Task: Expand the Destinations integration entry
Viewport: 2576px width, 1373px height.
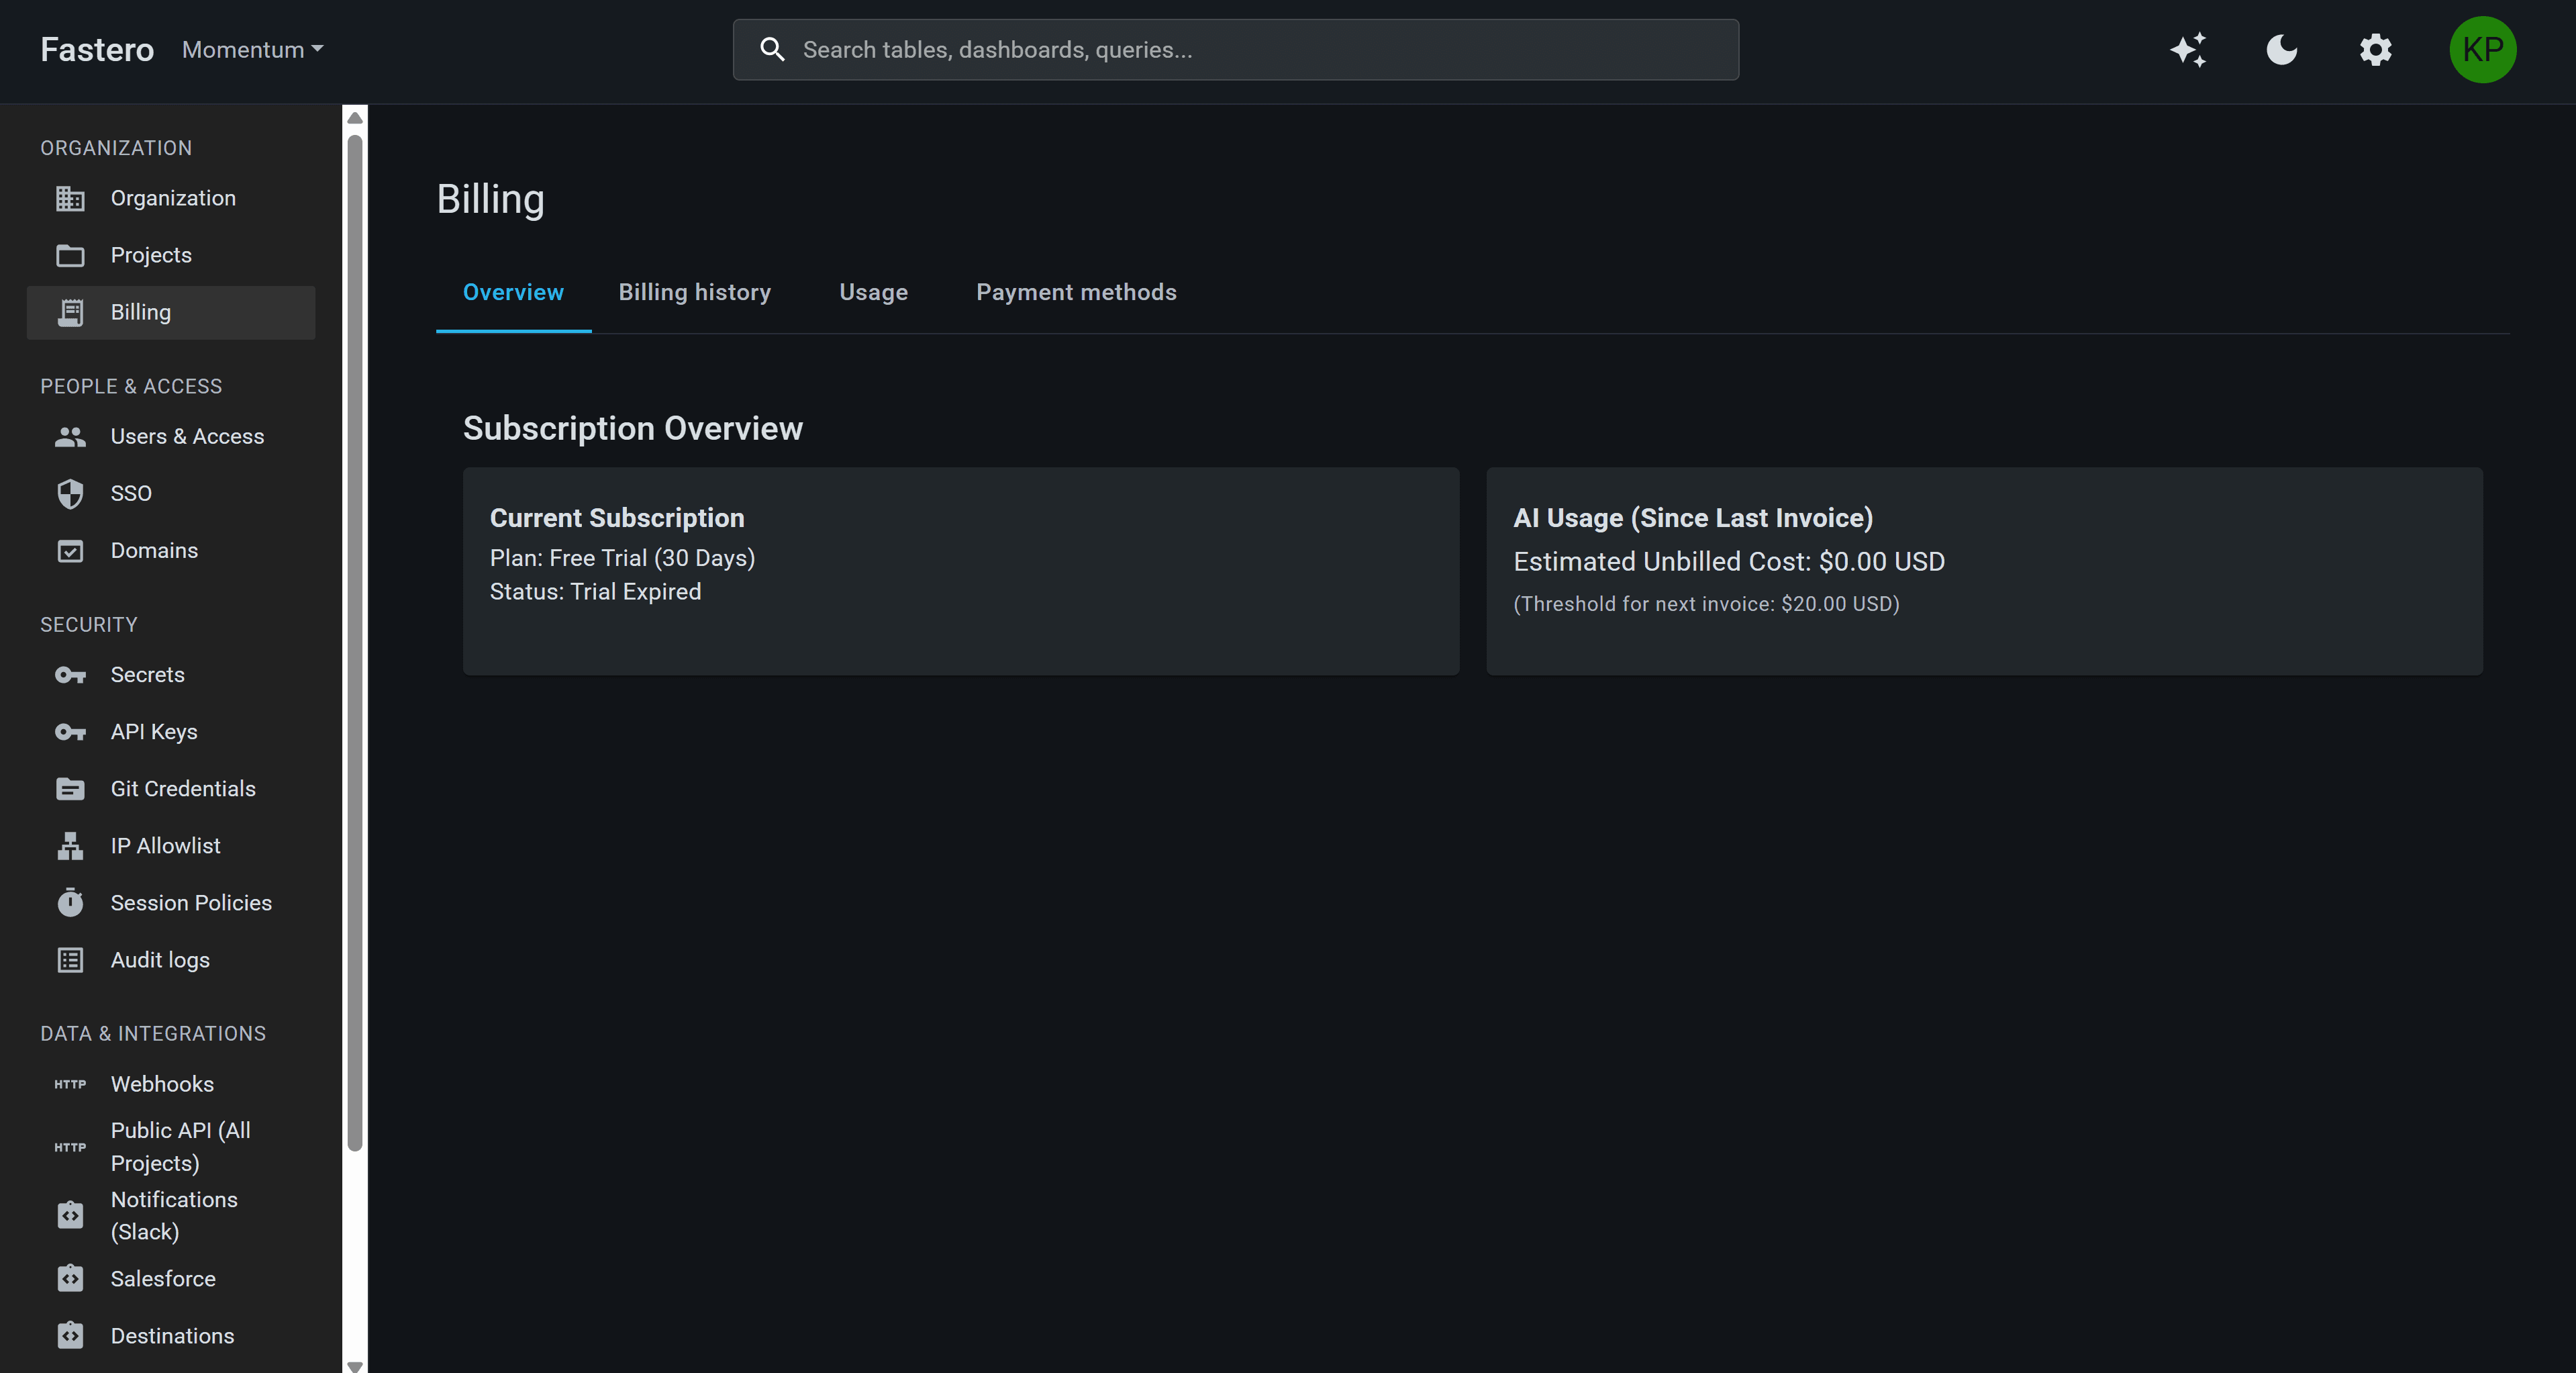Action: [171, 1335]
